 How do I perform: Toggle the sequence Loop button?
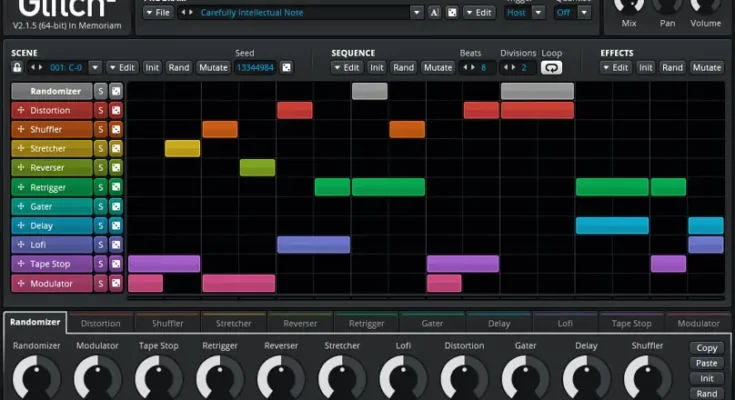(551, 68)
